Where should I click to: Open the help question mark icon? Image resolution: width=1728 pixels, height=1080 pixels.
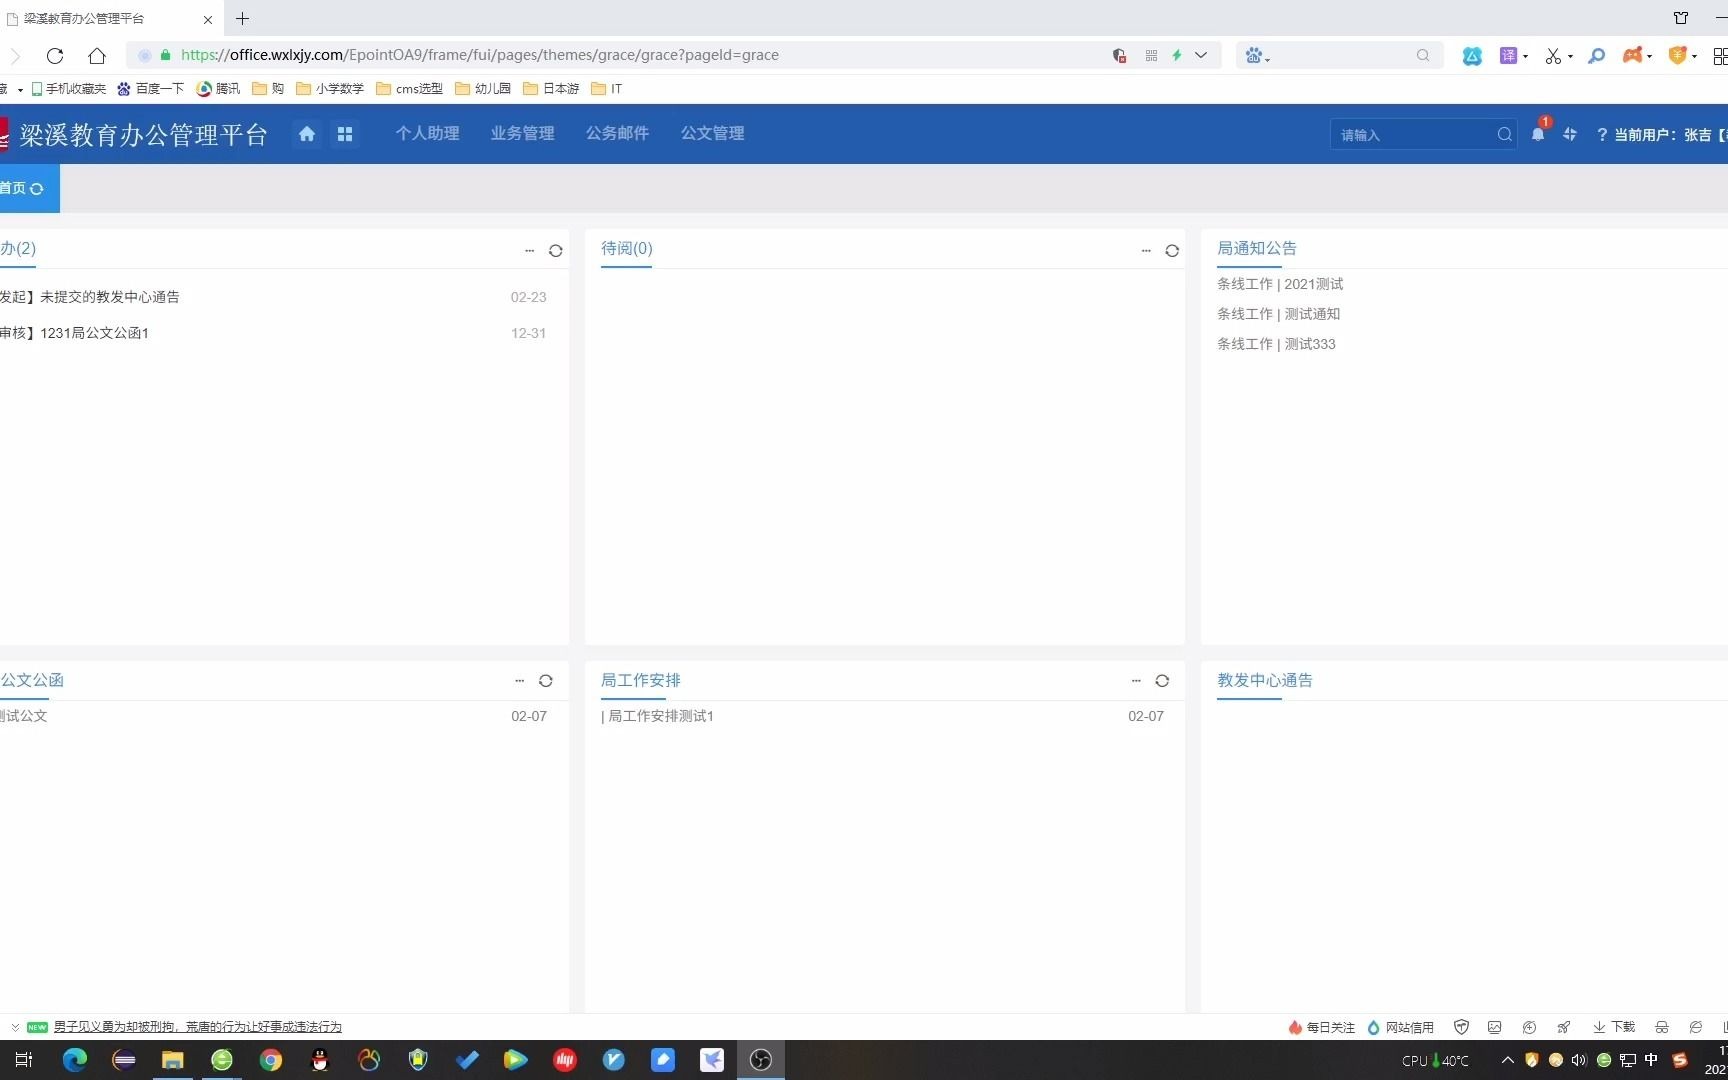[1602, 134]
